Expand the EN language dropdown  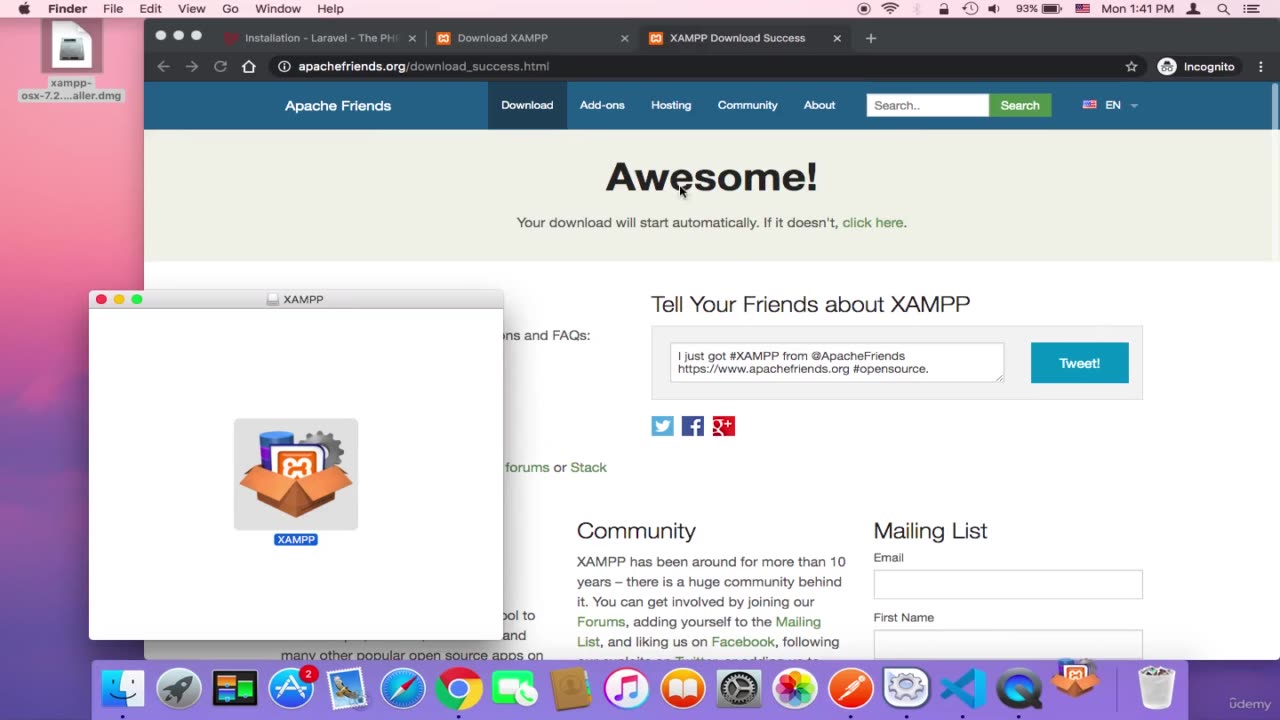point(1111,105)
